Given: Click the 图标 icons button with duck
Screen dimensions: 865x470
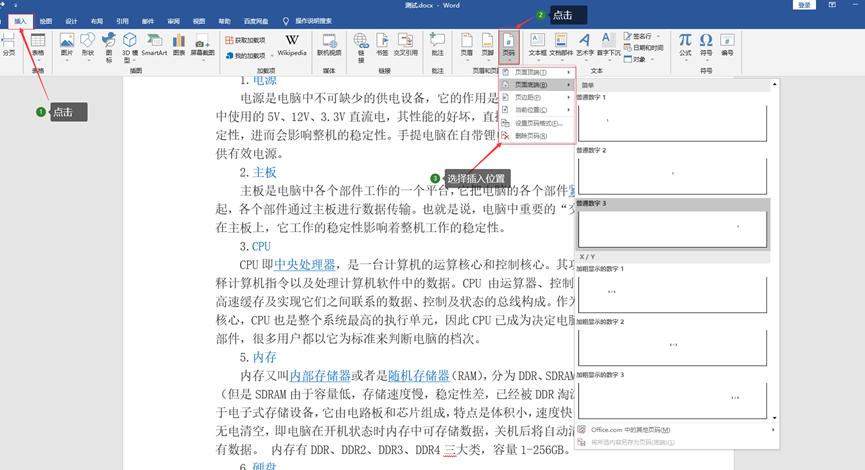Looking at the screenshot, I should point(109,47).
